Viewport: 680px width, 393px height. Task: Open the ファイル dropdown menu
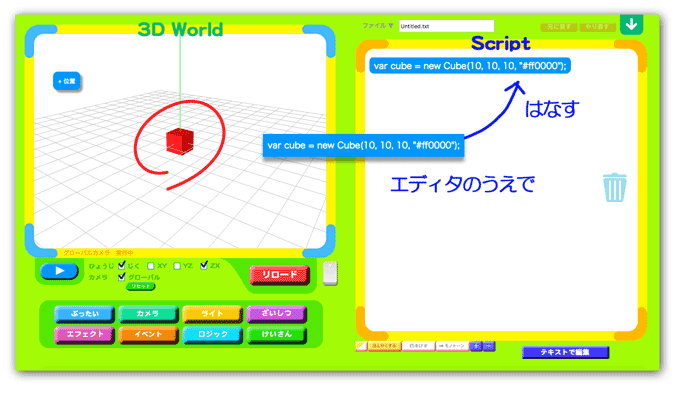pyautogui.click(x=378, y=26)
